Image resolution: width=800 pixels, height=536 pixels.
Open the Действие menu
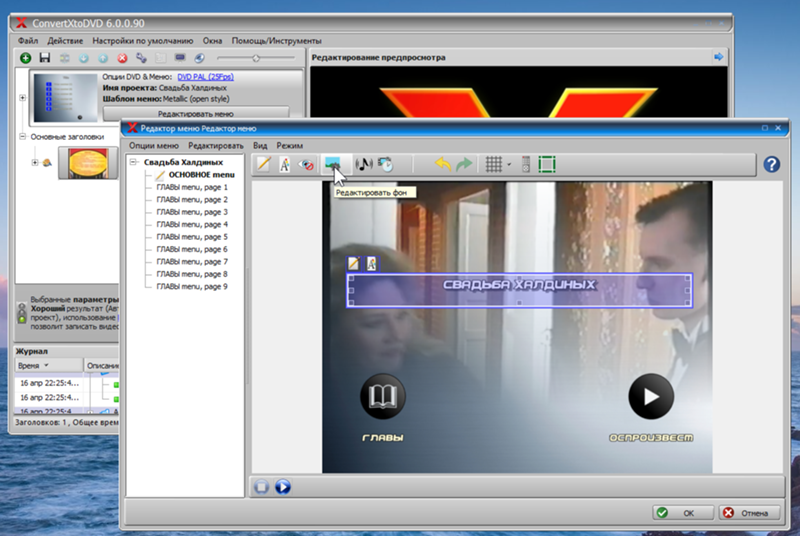(65, 41)
